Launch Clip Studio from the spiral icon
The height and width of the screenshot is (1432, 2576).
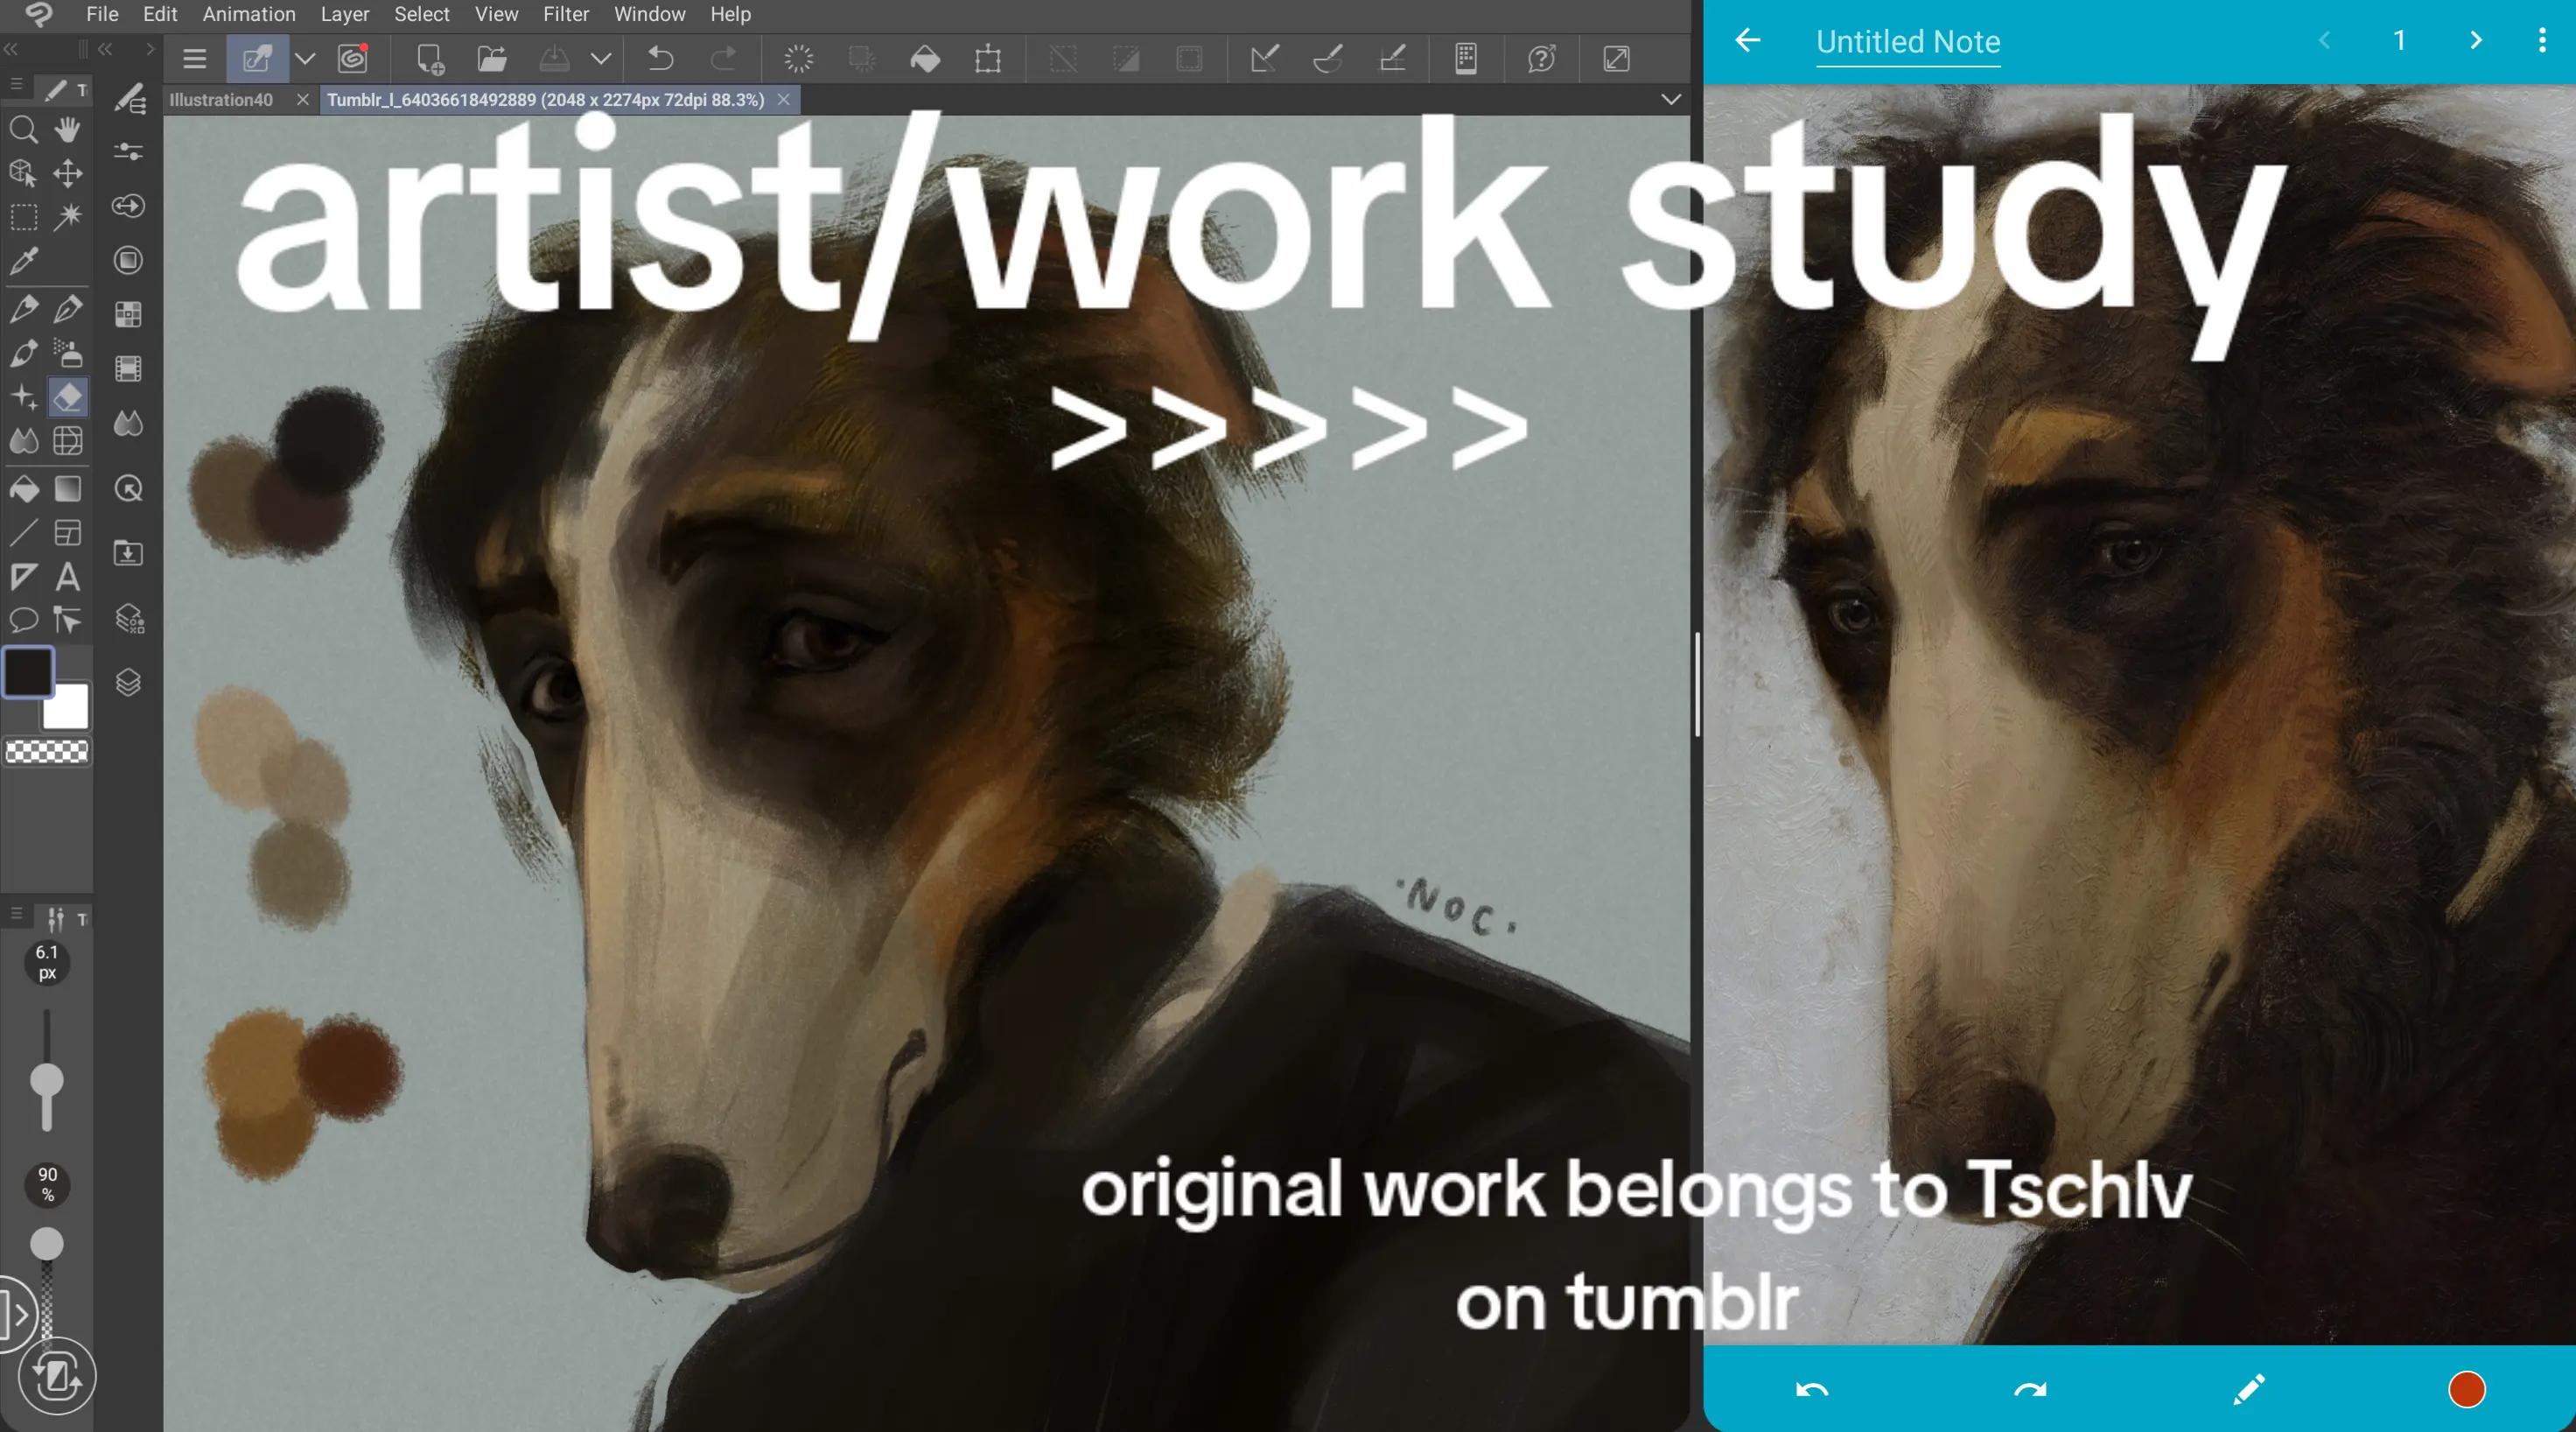click(353, 59)
